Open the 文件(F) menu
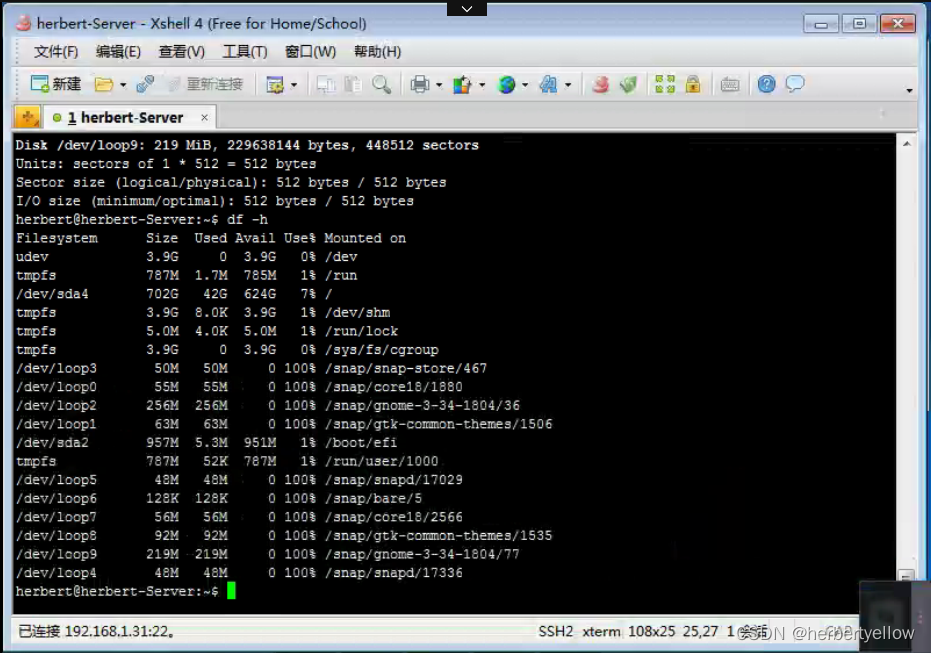The image size is (931, 653). [56, 52]
